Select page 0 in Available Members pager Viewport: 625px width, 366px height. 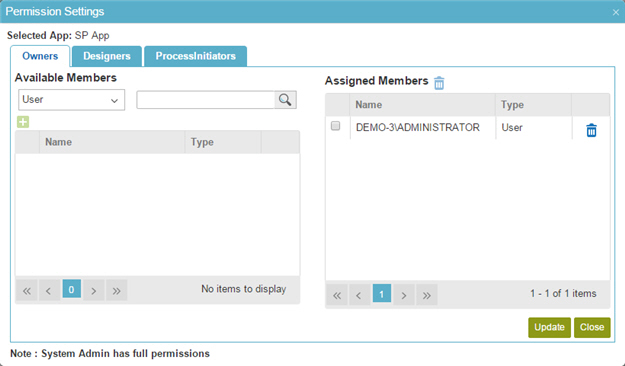[71, 289]
